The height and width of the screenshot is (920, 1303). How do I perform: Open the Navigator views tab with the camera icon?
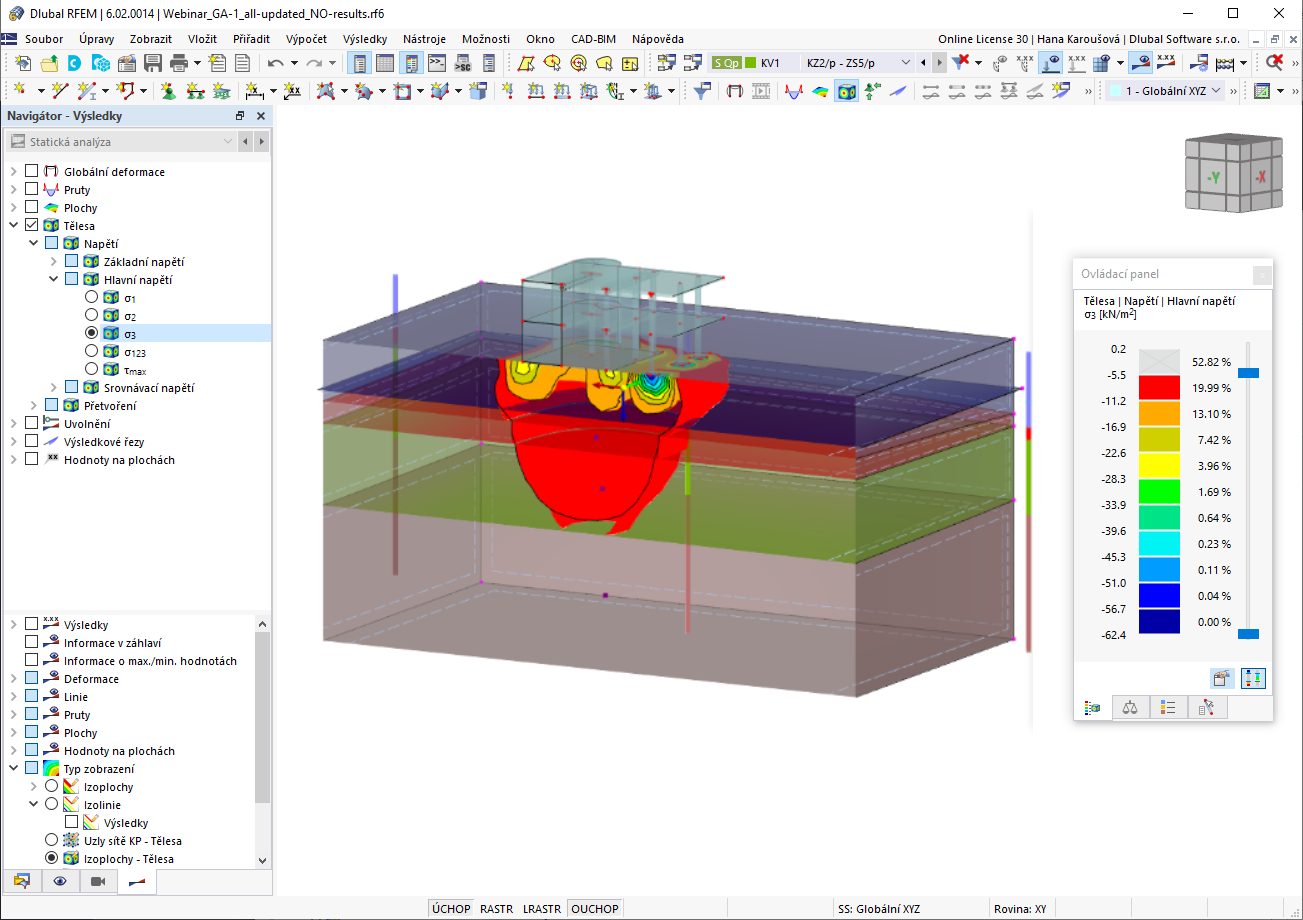pos(98,881)
